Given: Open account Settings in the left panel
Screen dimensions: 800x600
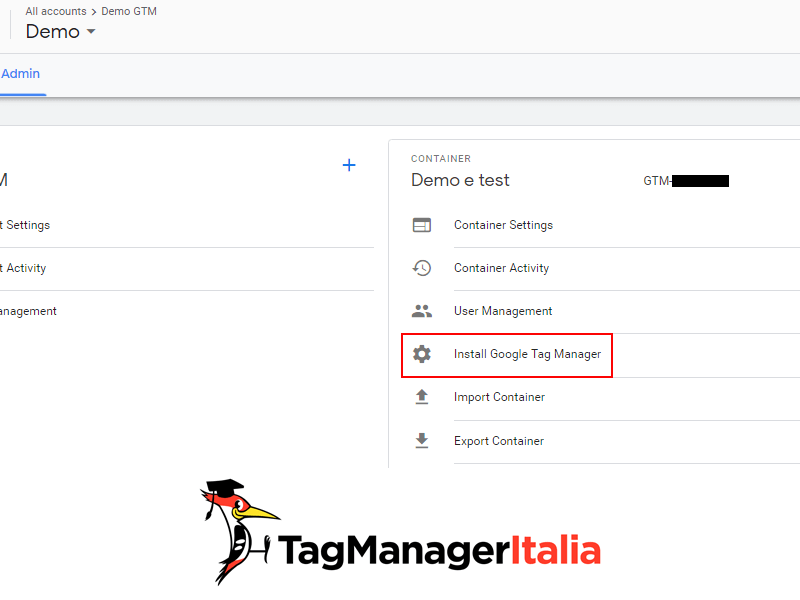Looking at the screenshot, I should 25,225.
